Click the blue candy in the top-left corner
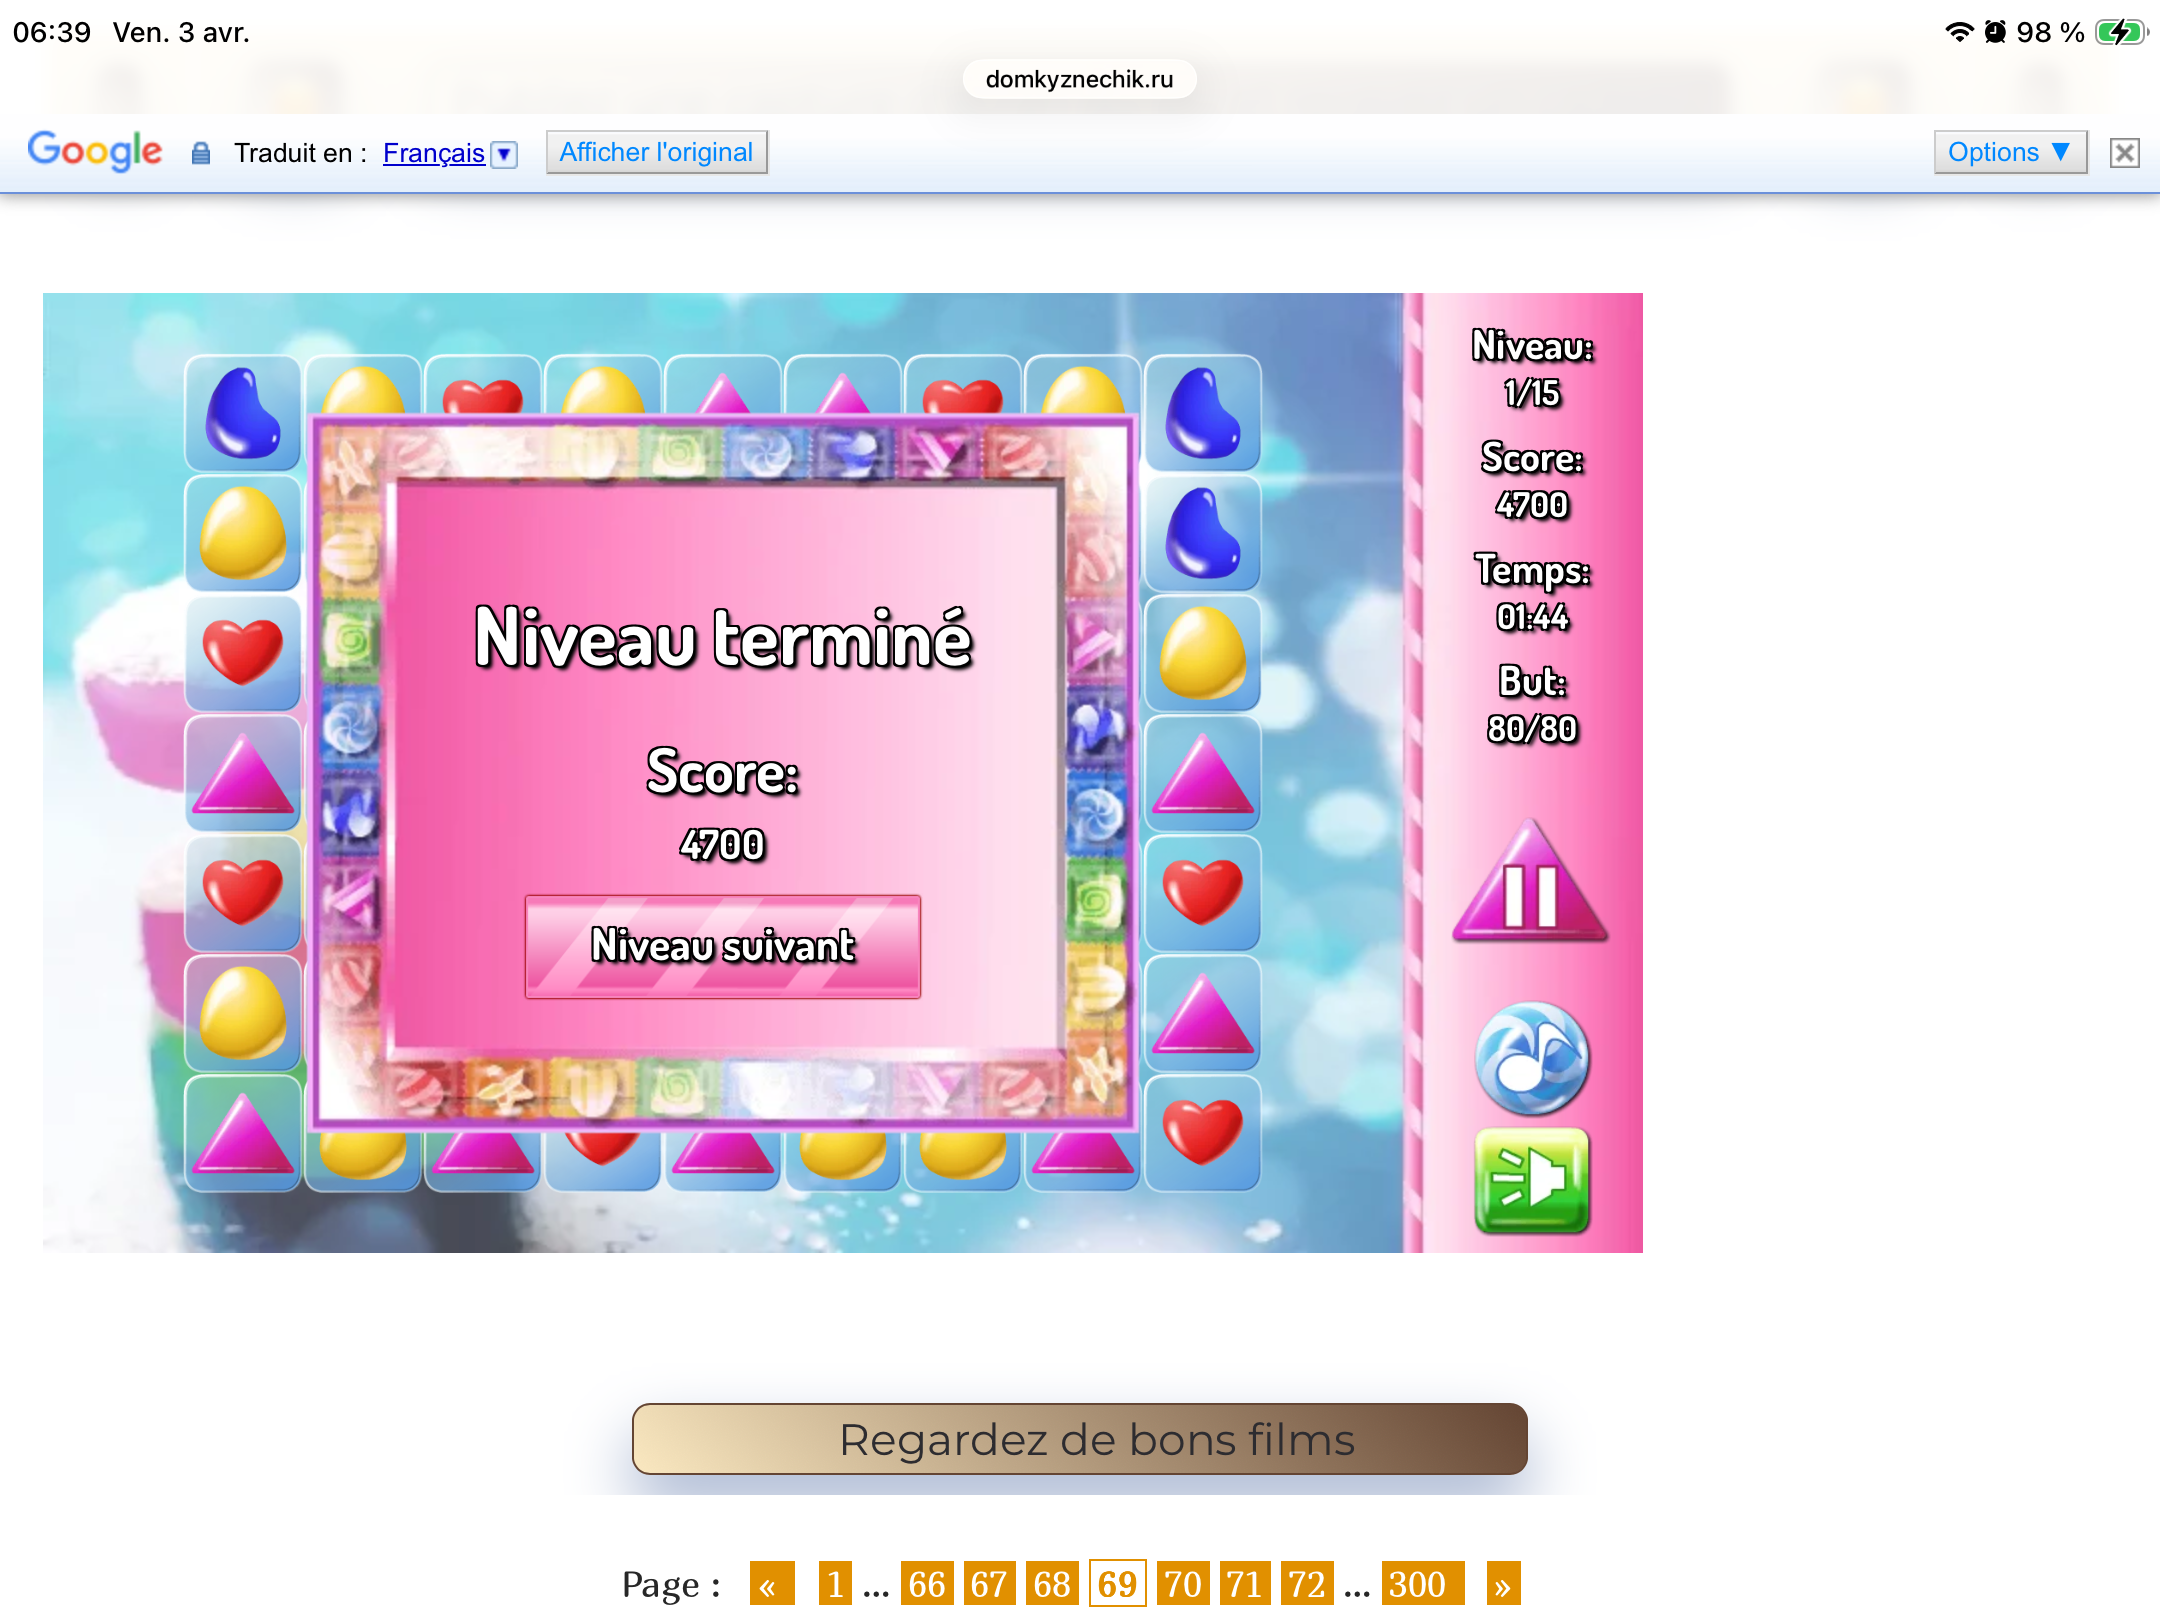Viewport: 2160px width, 1620px height. pyautogui.click(x=243, y=414)
